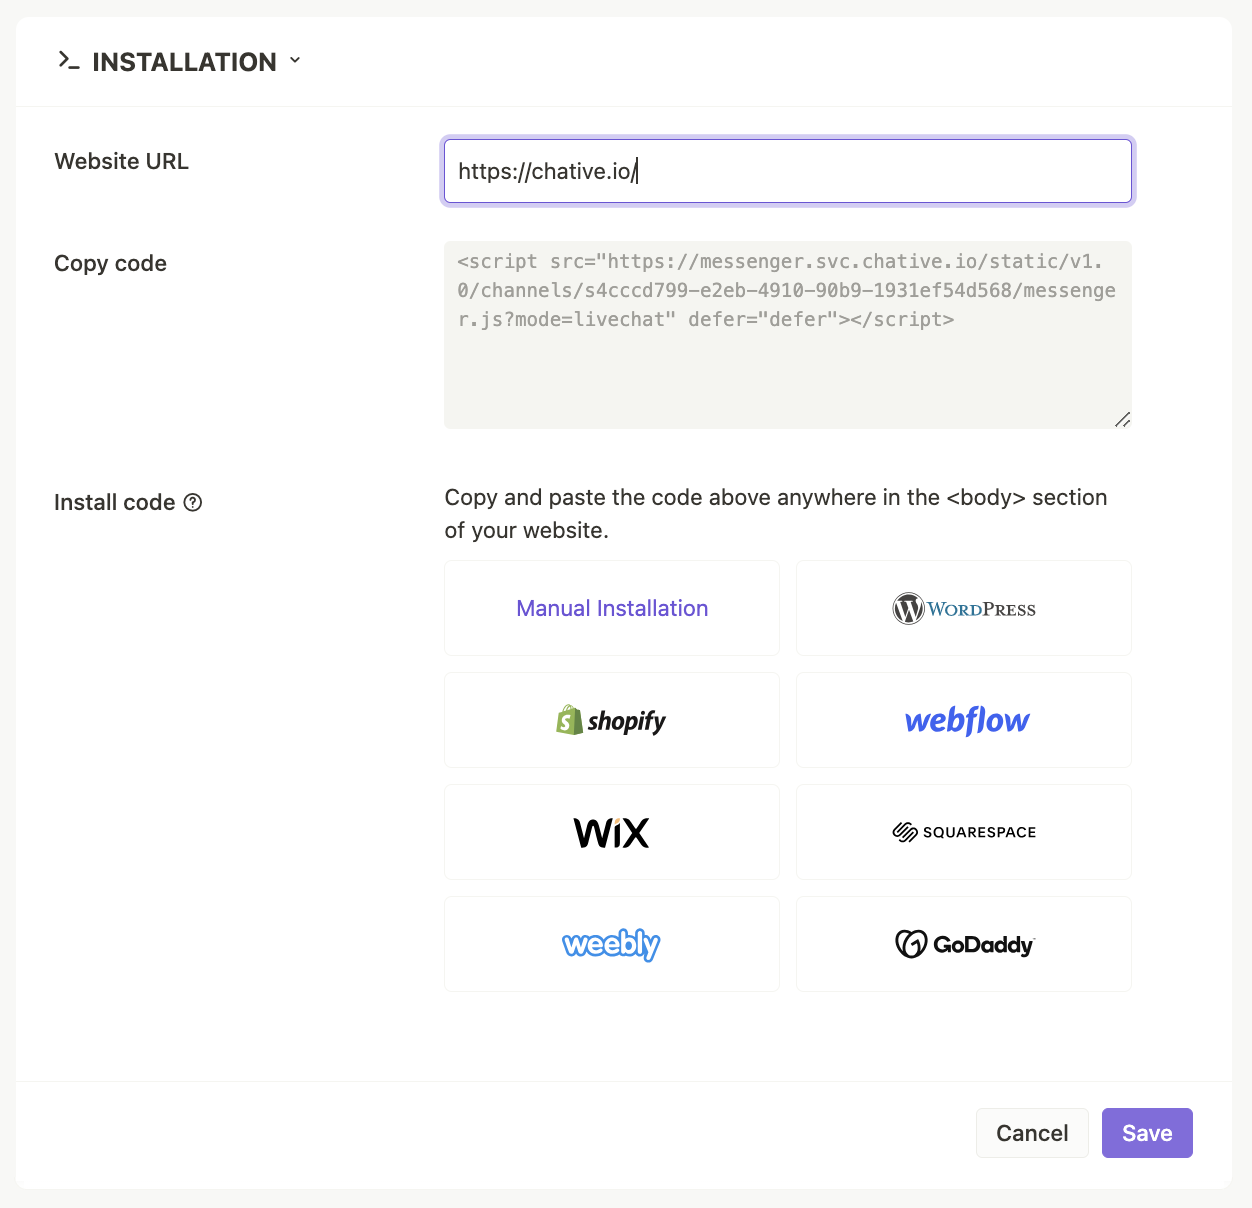The height and width of the screenshot is (1208, 1252).
Task: Click the terminal prompt icon beside INSTALLATION
Action: pos(68,61)
